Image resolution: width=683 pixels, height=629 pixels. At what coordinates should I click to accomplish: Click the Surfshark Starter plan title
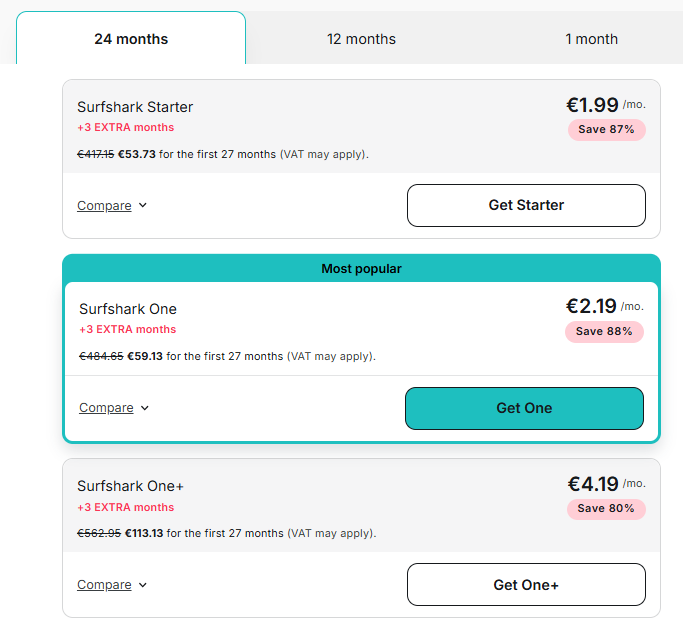[135, 107]
